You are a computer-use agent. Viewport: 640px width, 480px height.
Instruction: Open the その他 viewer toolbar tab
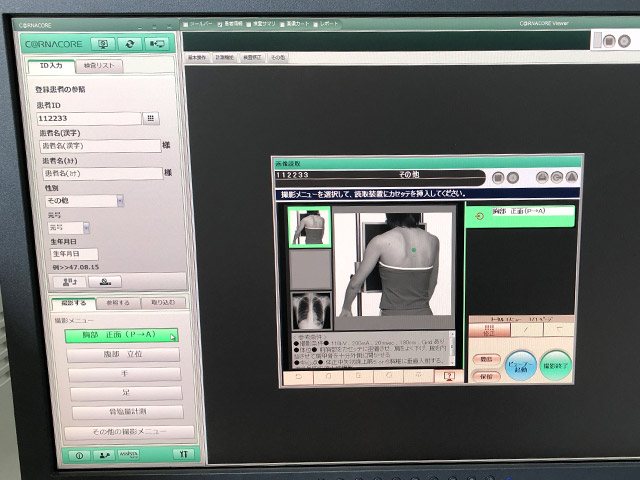(x=278, y=58)
